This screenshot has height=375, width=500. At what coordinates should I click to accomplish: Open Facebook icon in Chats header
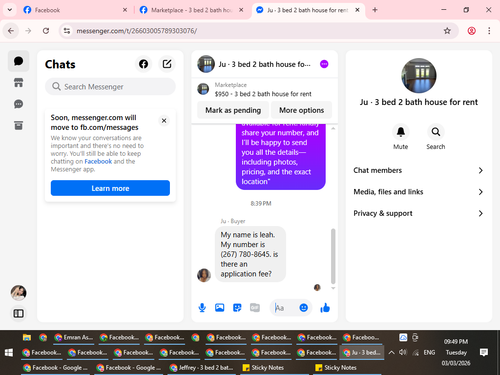[143, 64]
